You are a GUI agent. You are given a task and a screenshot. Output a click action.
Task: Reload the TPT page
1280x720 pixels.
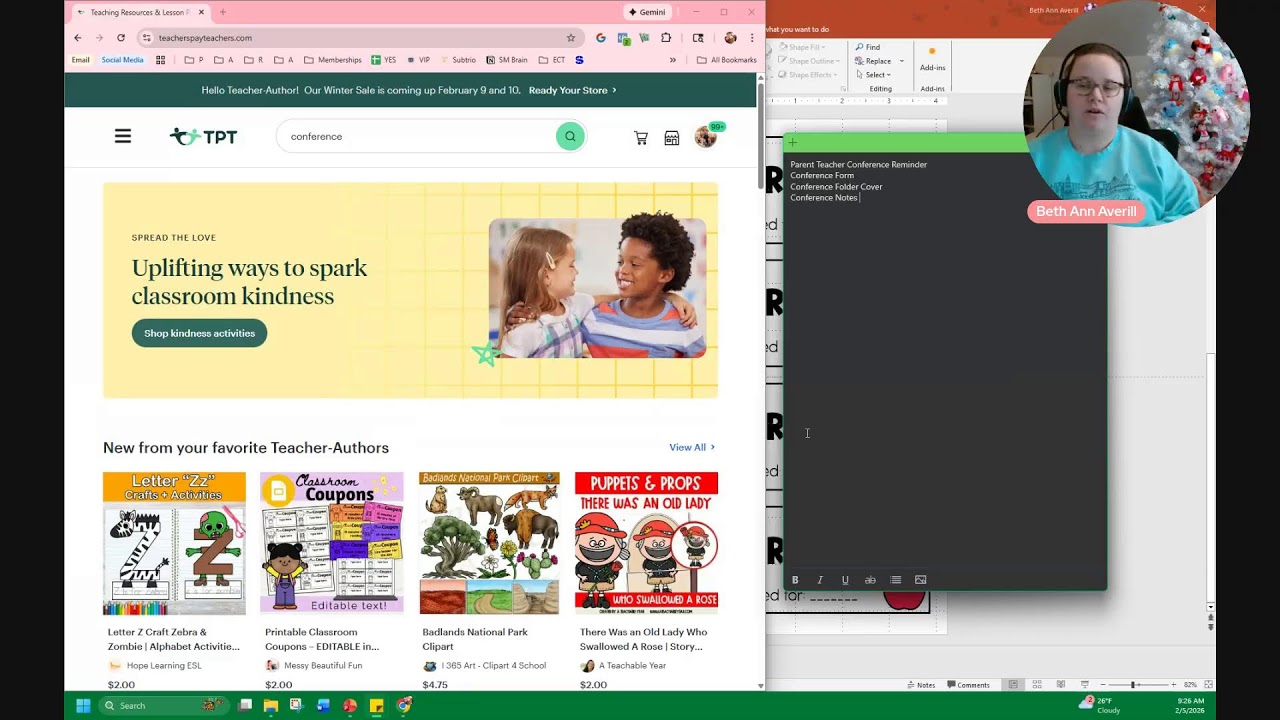coord(121,38)
